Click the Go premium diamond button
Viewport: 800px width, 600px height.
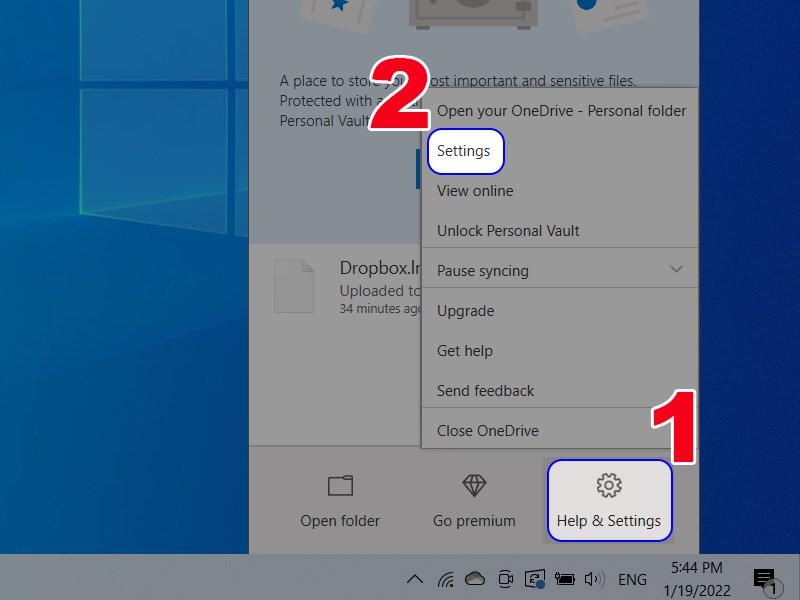(474, 501)
